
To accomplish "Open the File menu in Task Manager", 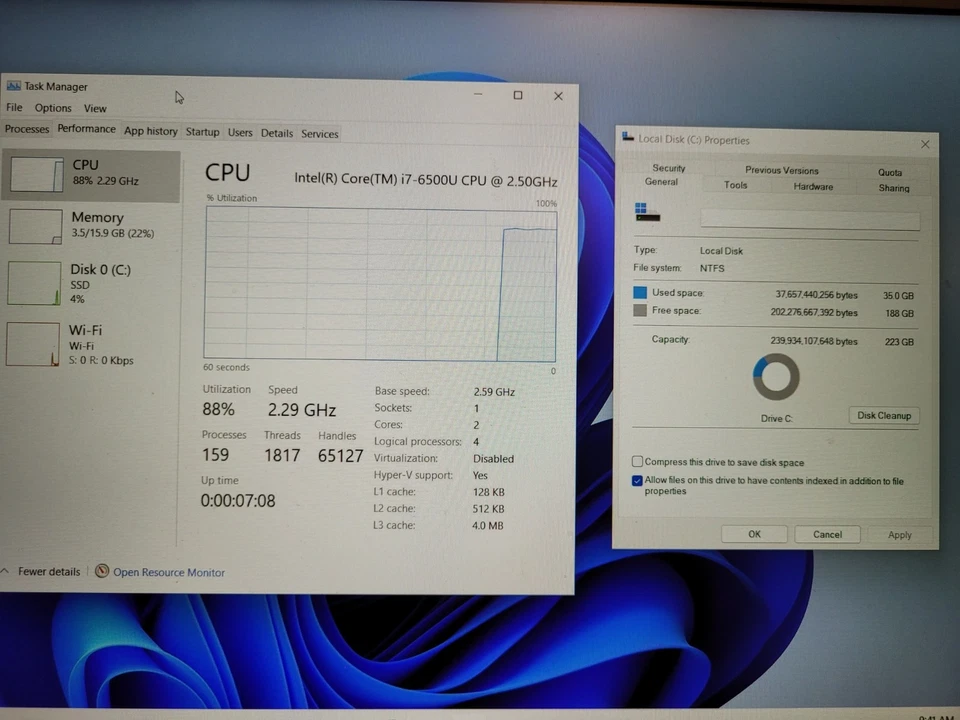I will [x=14, y=107].
